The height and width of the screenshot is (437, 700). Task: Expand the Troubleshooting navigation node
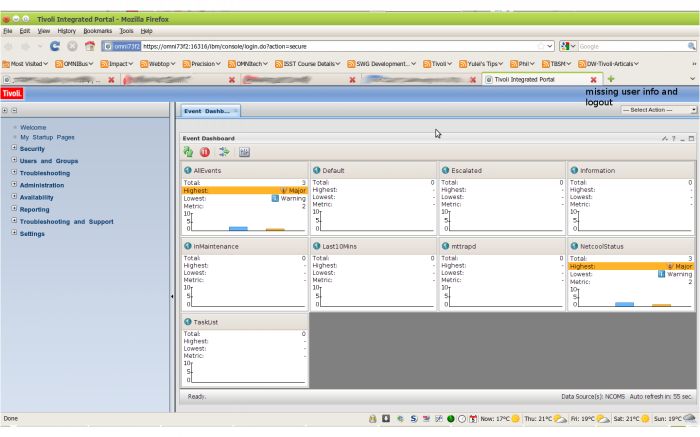(14, 172)
